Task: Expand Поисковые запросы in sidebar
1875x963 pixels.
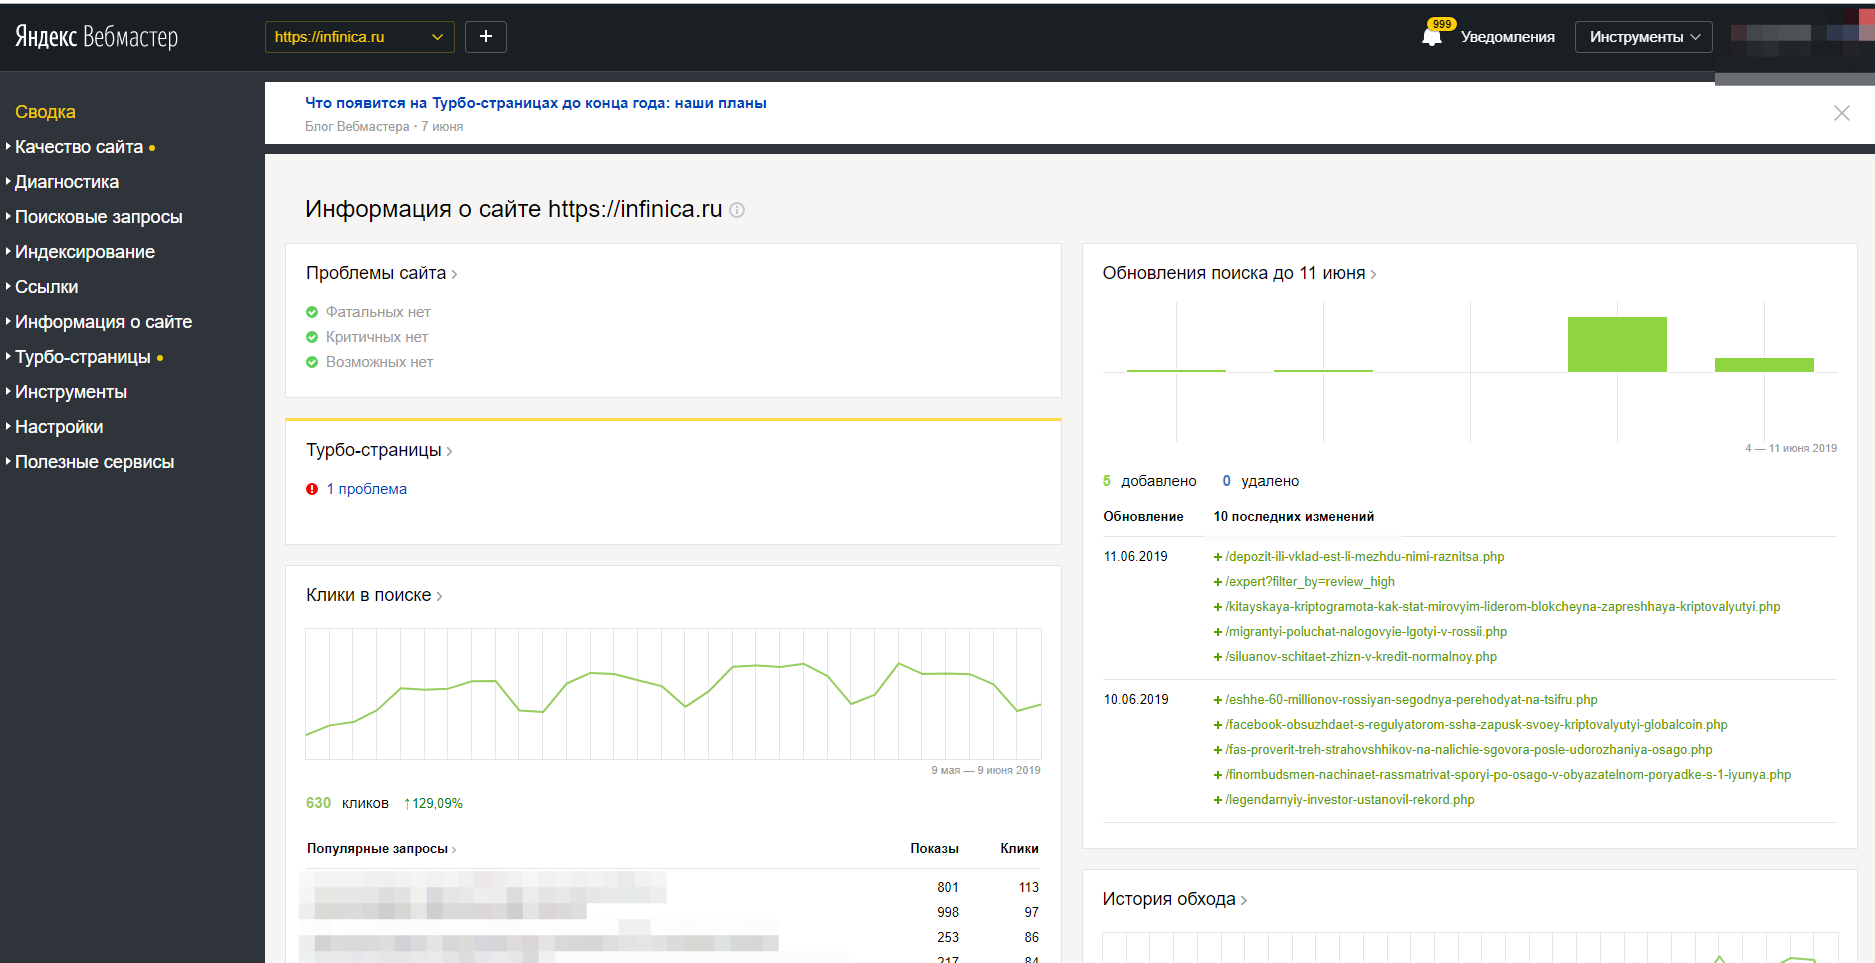Action: click(98, 217)
